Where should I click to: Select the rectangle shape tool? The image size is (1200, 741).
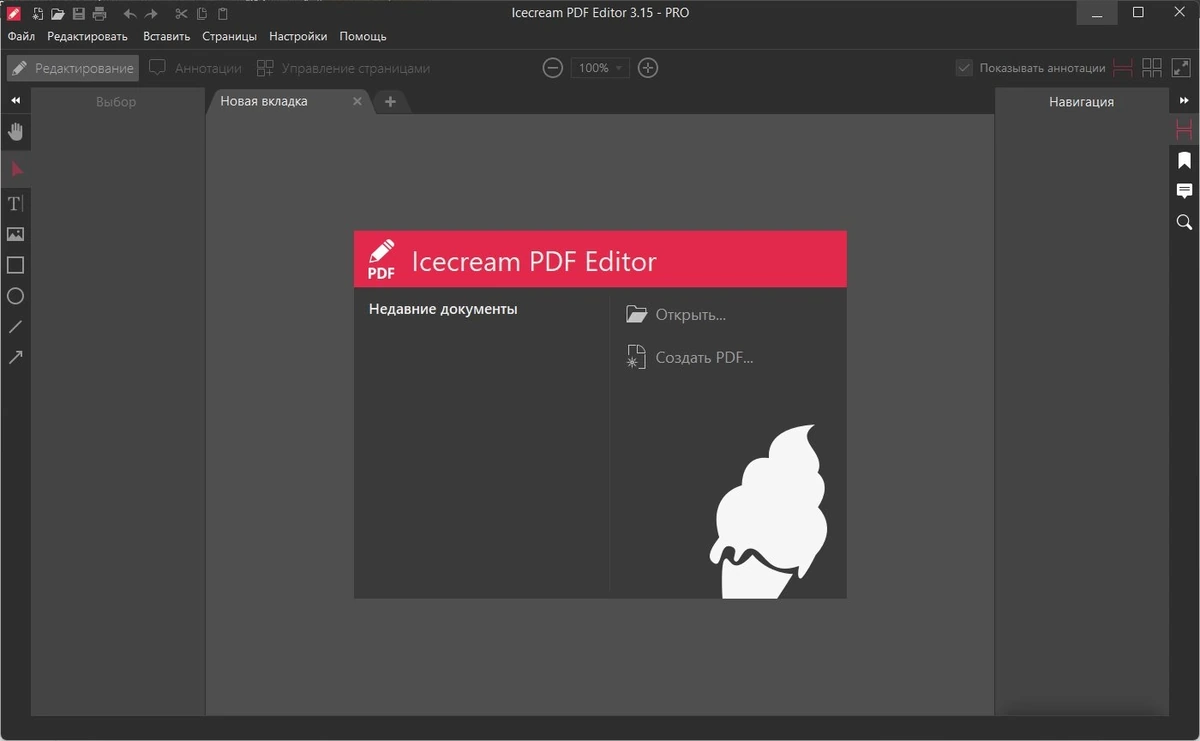[15, 265]
